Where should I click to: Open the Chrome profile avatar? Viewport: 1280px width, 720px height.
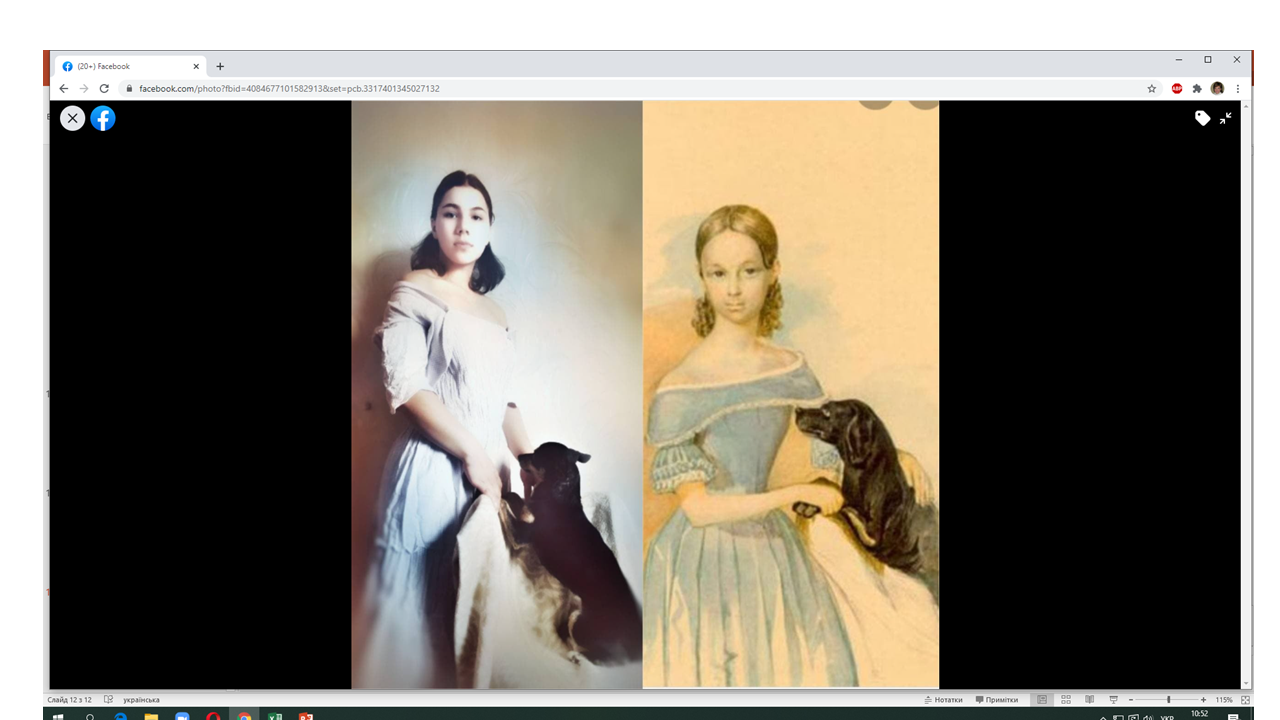[x=1217, y=88]
